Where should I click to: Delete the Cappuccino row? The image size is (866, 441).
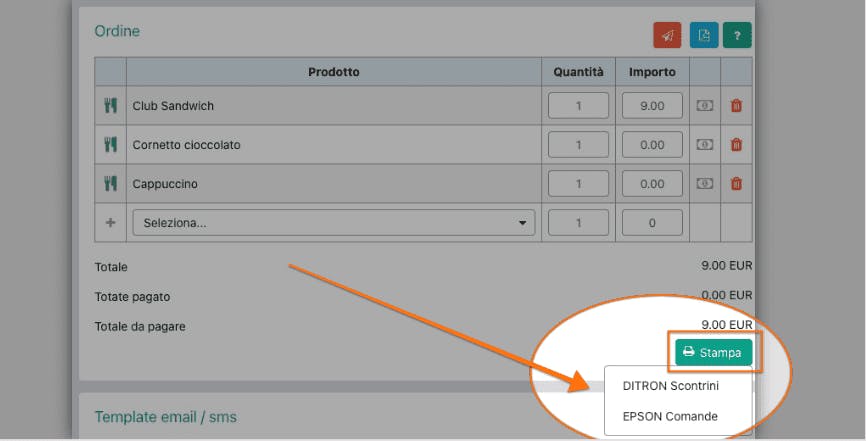(736, 183)
